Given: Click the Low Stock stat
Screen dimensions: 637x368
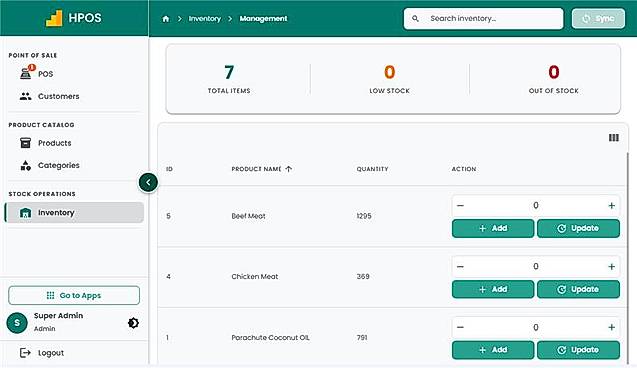Looking at the screenshot, I should (x=390, y=79).
